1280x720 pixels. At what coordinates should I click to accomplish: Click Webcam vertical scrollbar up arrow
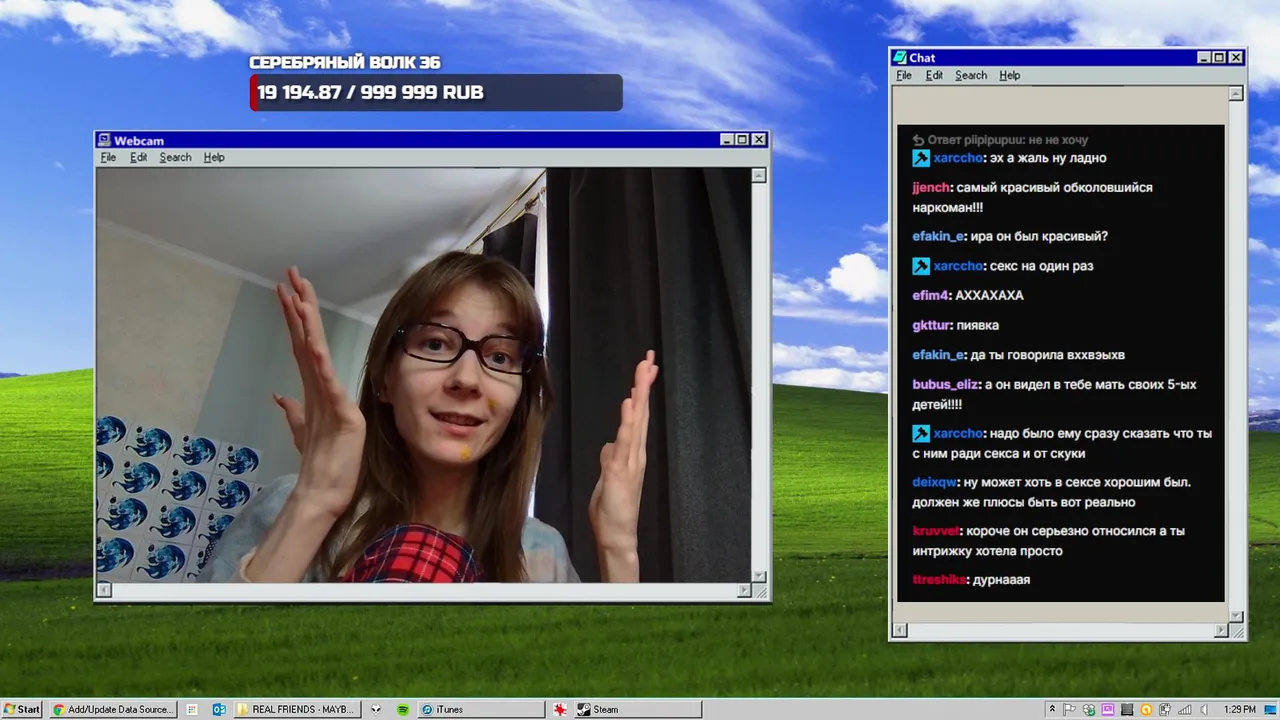pos(759,175)
